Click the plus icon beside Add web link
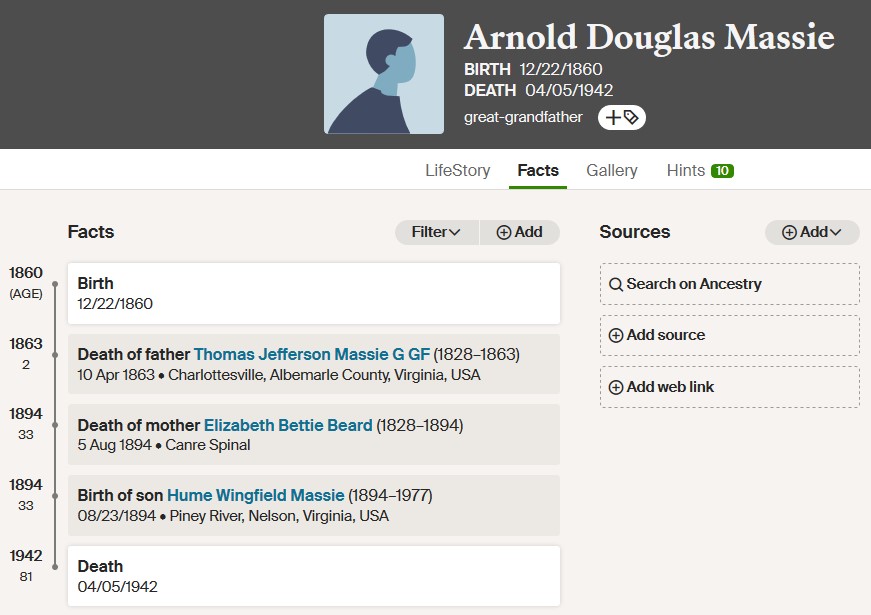 615,387
